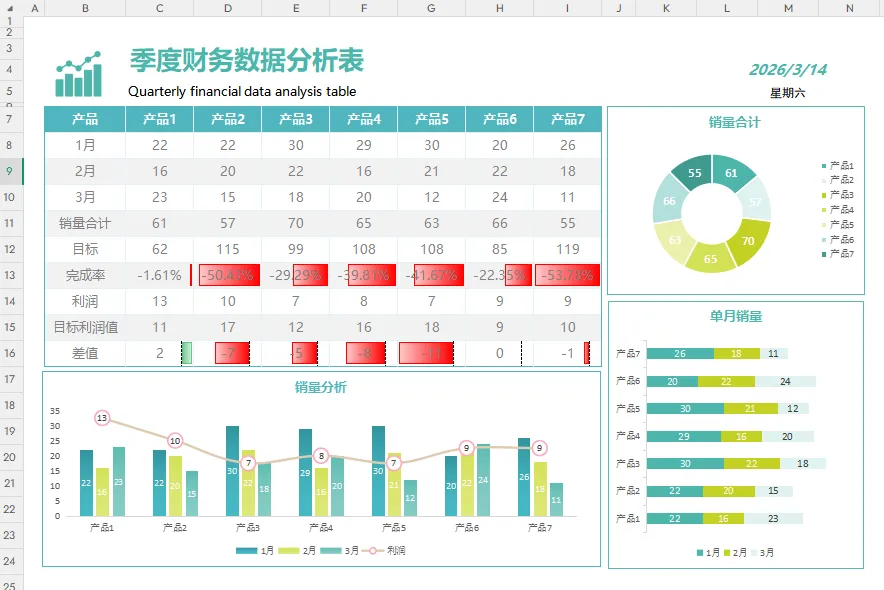The image size is (884, 590).
Task: Click profit line marker 13 for 产品1
Action: tap(101, 418)
